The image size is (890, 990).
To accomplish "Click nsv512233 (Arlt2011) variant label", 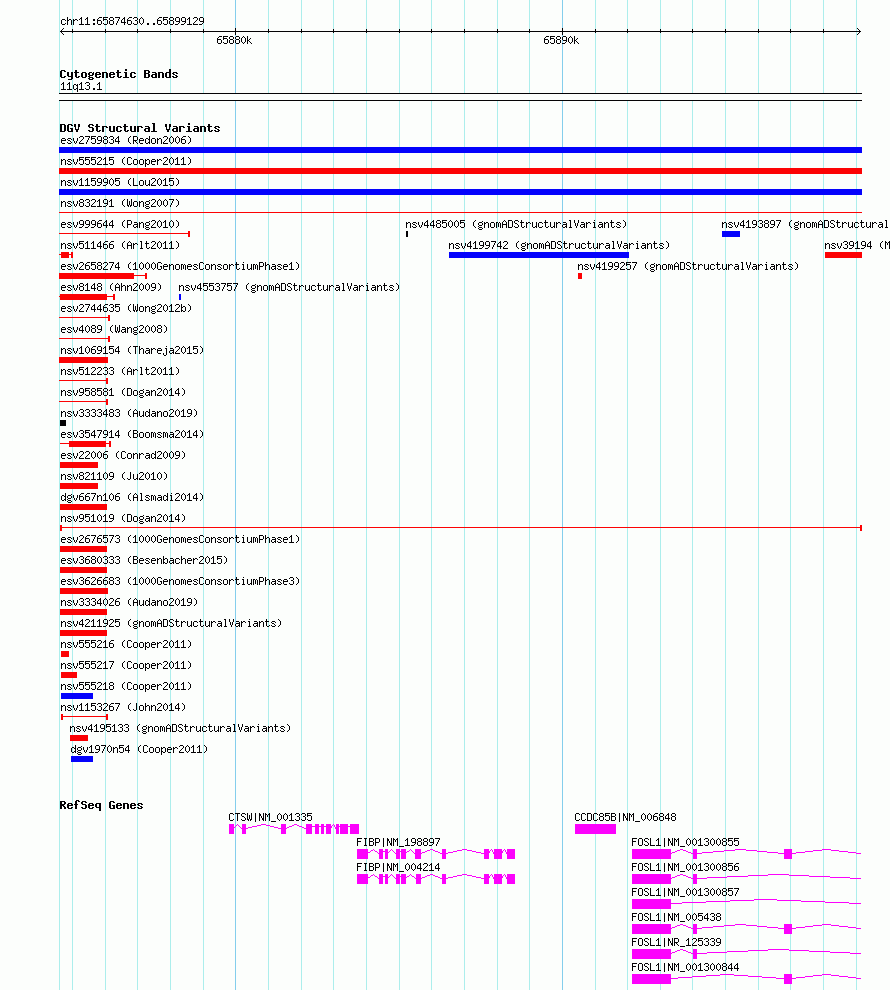I will [x=120, y=371].
